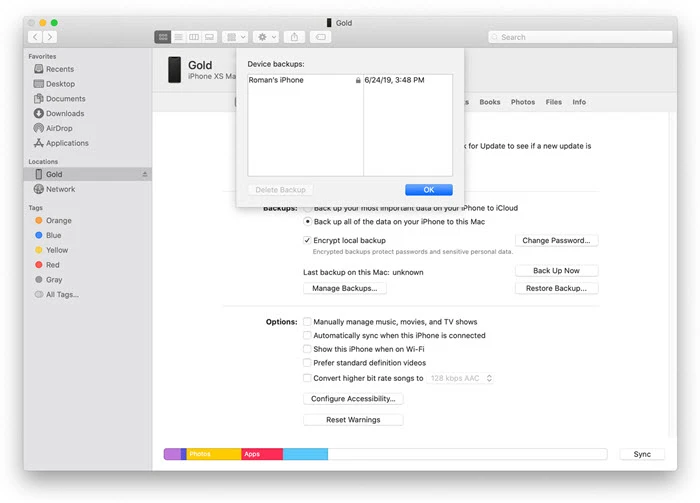Enable Convert higher bit rate songs
Screen dimensions: 700x503
(x=307, y=378)
